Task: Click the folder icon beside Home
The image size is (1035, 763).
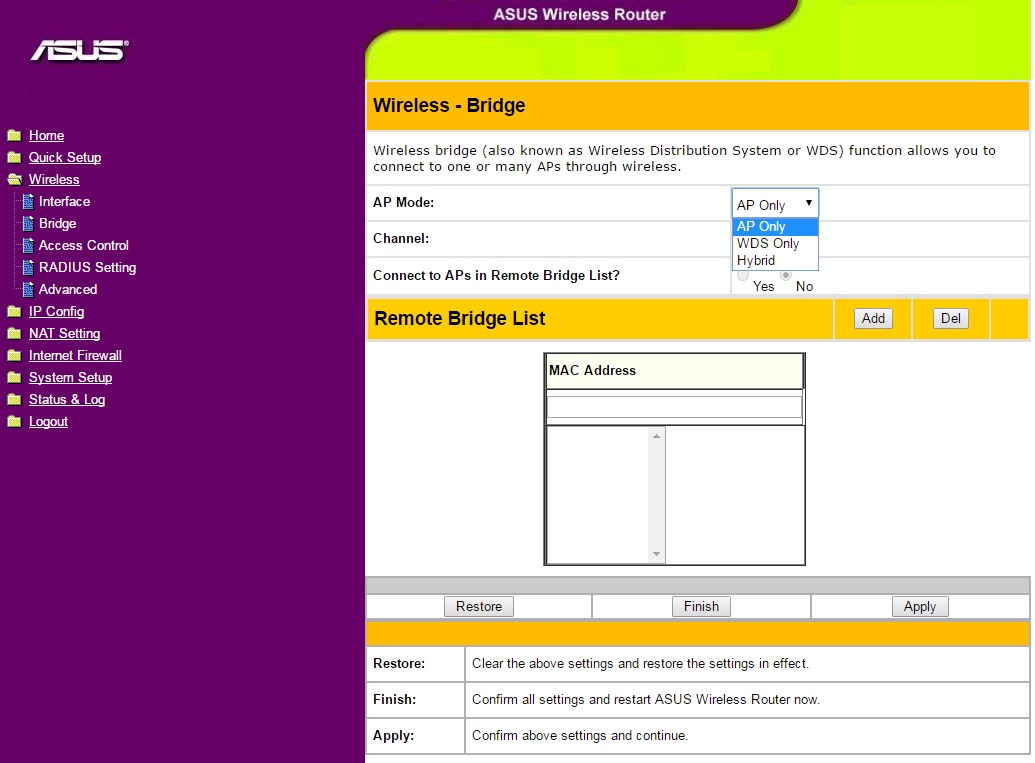Action: coord(14,135)
